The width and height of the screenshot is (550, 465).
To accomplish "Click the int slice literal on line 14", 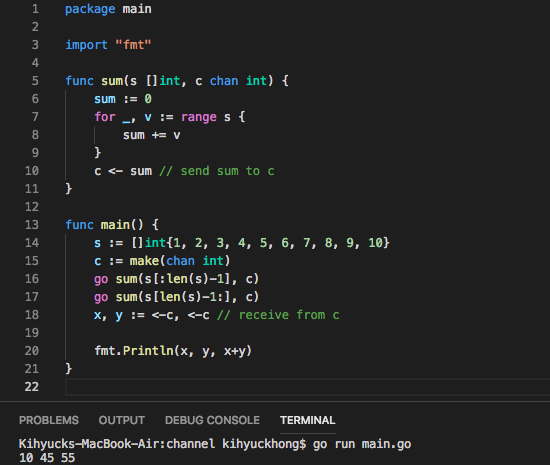I will tap(261, 243).
